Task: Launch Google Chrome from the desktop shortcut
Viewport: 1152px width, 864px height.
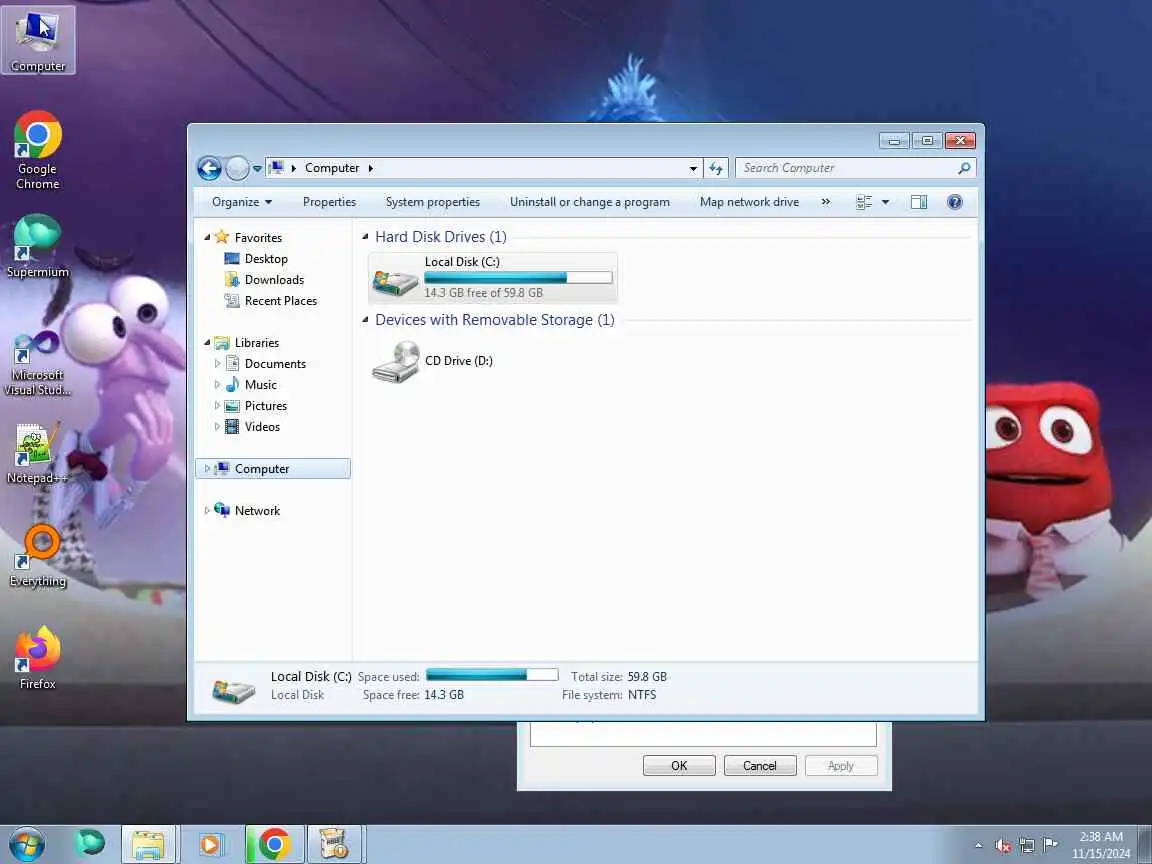Action: pos(37,150)
